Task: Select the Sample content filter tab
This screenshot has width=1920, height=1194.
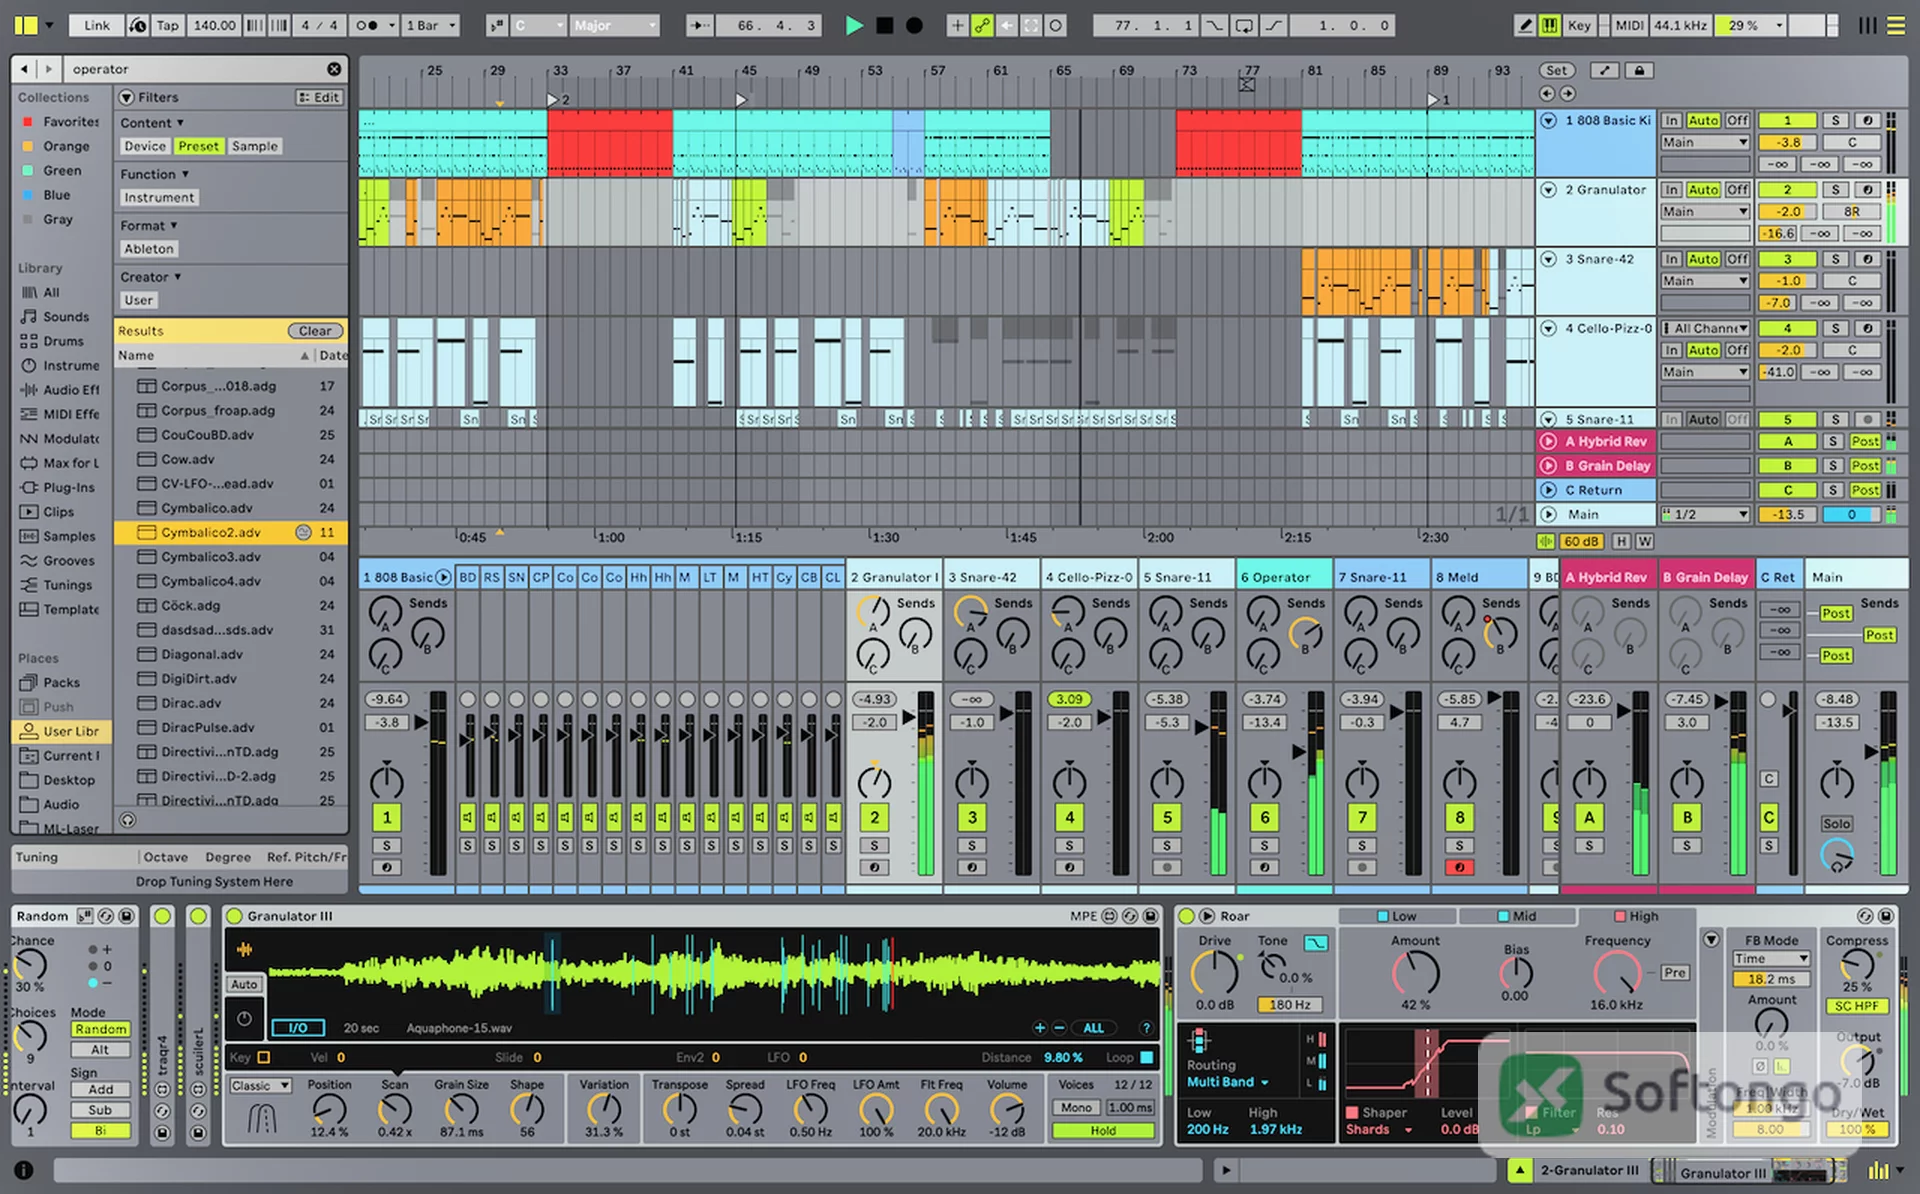Action: click(x=255, y=146)
